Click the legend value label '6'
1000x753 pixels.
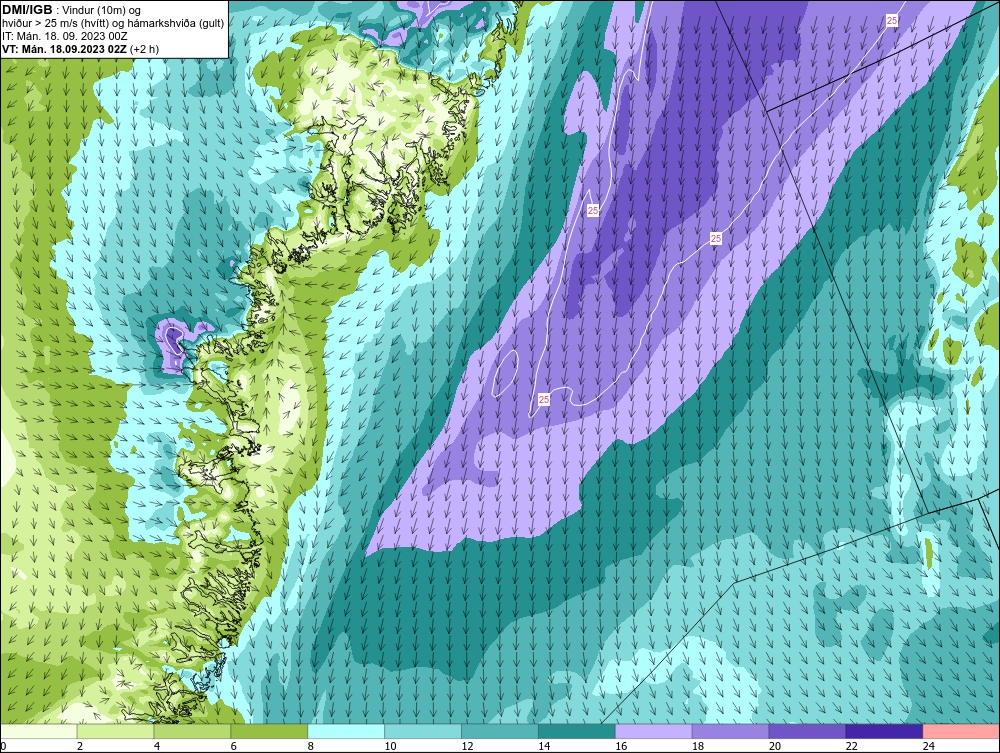coord(233,746)
